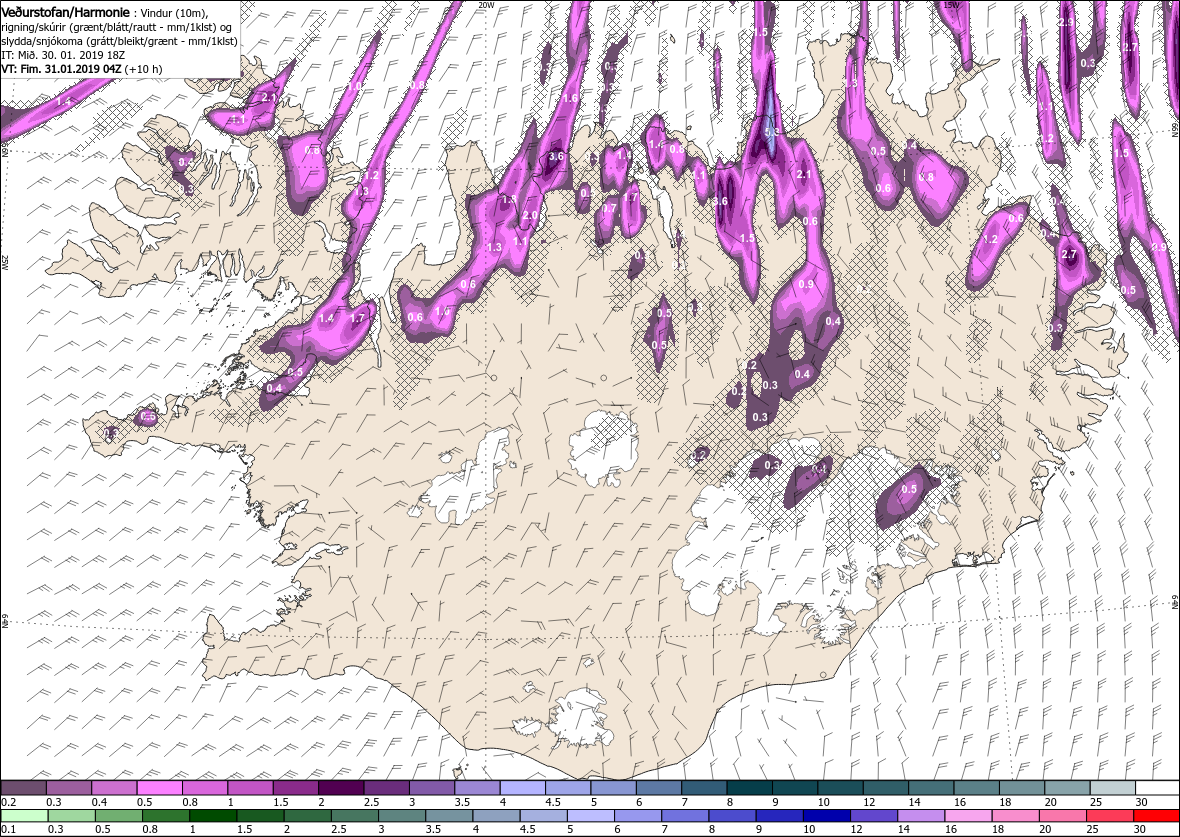
Task: Pick the bright red lower swatch labeled 30
Action: pyautogui.click(x=1155, y=816)
